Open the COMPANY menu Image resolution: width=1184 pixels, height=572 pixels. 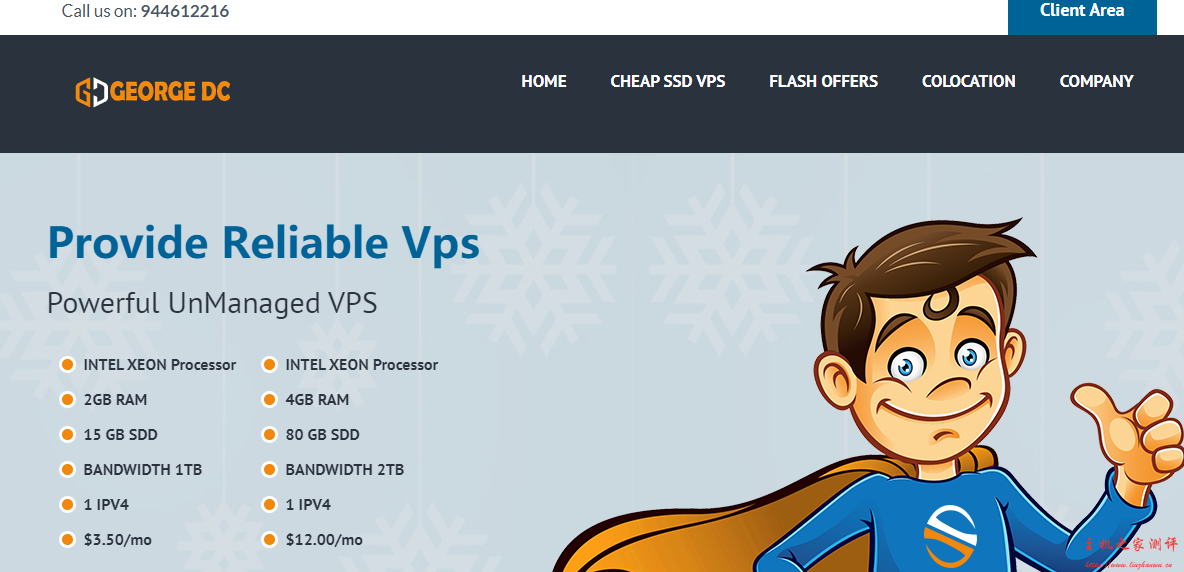(1096, 81)
